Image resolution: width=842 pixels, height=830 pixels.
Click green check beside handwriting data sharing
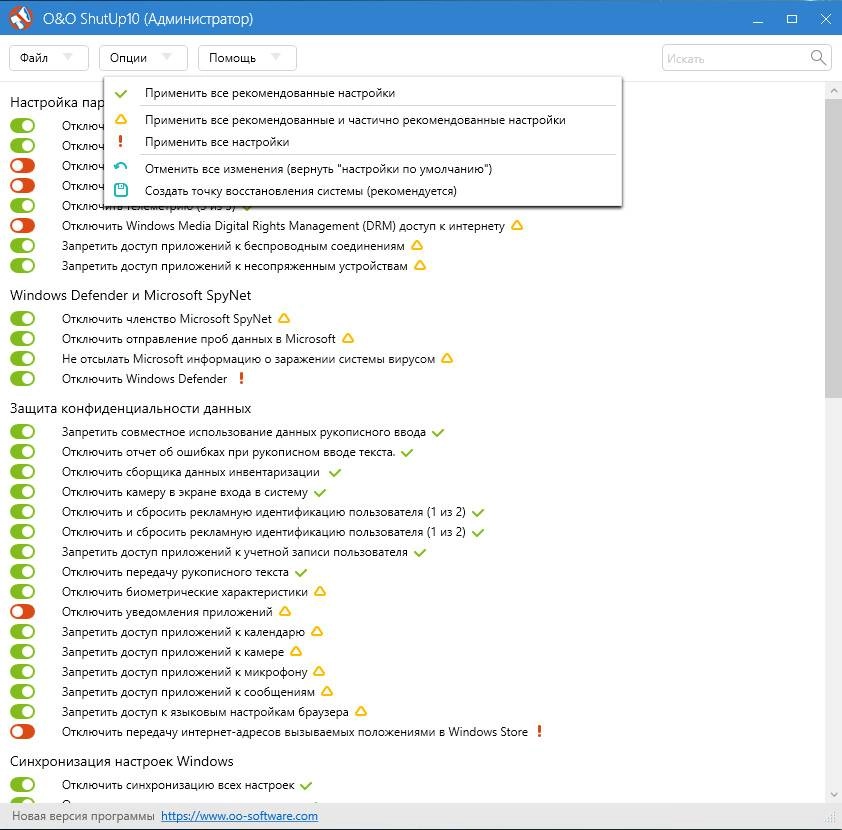[x=438, y=433]
